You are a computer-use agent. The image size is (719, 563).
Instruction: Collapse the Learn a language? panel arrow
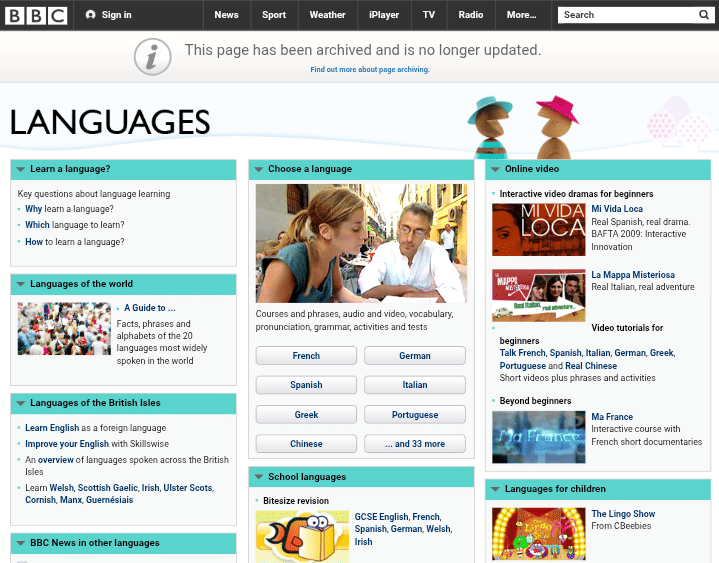point(21,169)
